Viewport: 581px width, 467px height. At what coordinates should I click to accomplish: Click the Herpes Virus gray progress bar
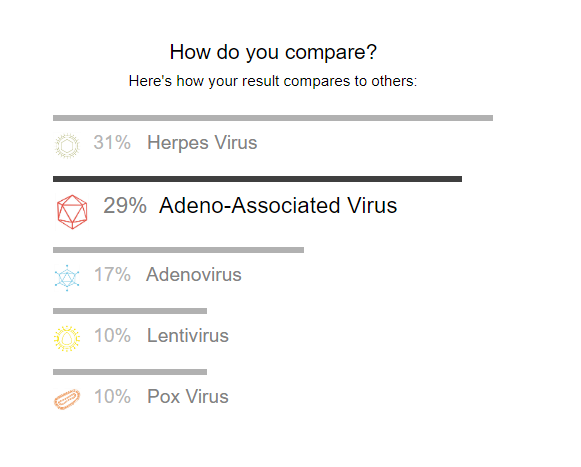(273, 118)
